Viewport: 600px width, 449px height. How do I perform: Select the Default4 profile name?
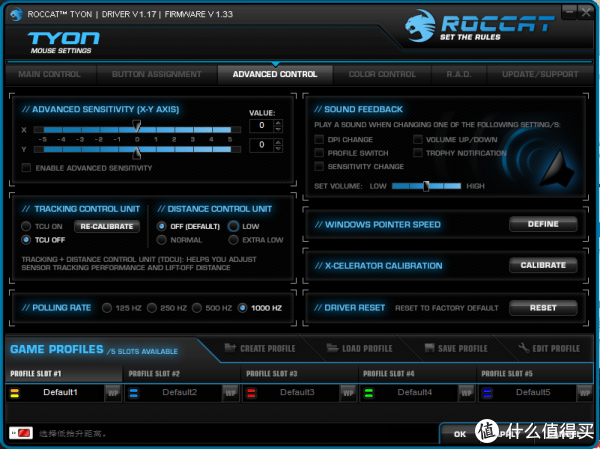(x=415, y=392)
